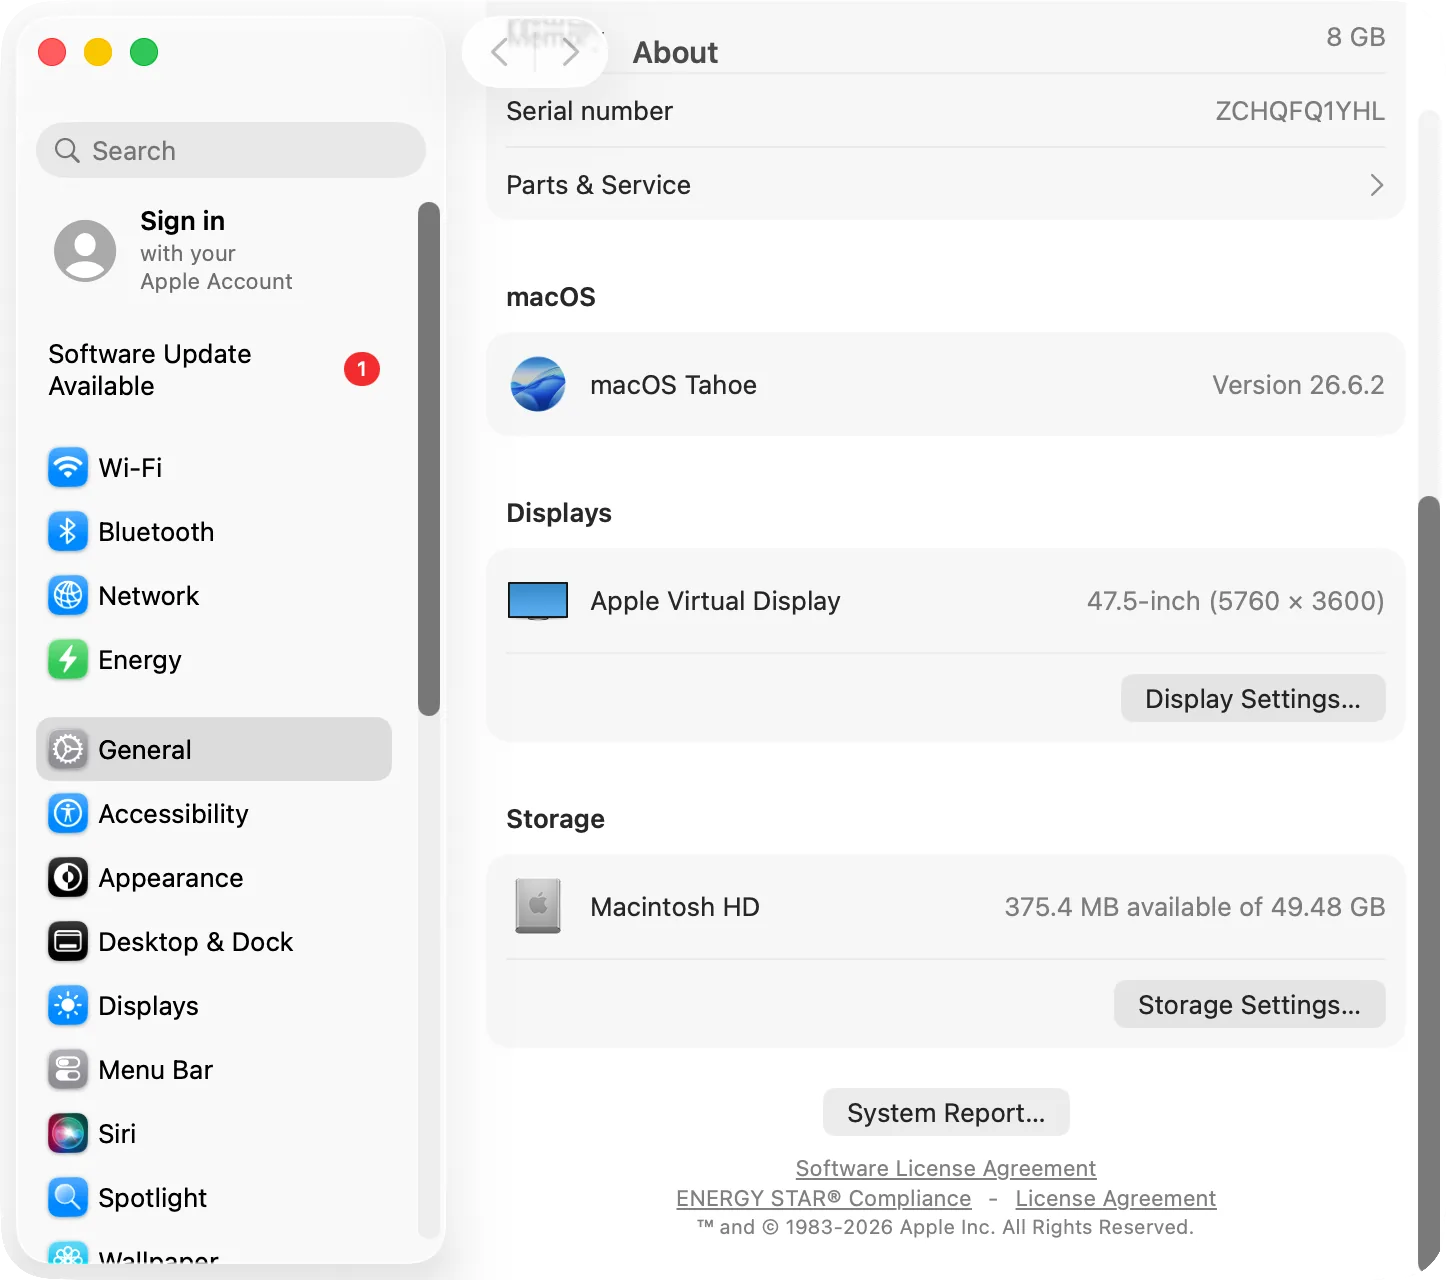This screenshot has width=1446, height=1280.
Task: Click the System Report button
Action: click(946, 1112)
